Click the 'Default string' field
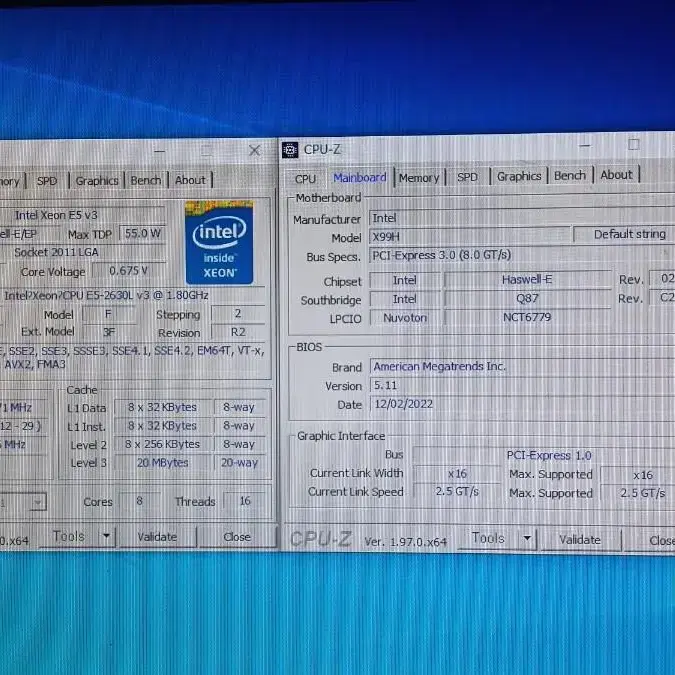This screenshot has width=675, height=675. pos(625,234)
